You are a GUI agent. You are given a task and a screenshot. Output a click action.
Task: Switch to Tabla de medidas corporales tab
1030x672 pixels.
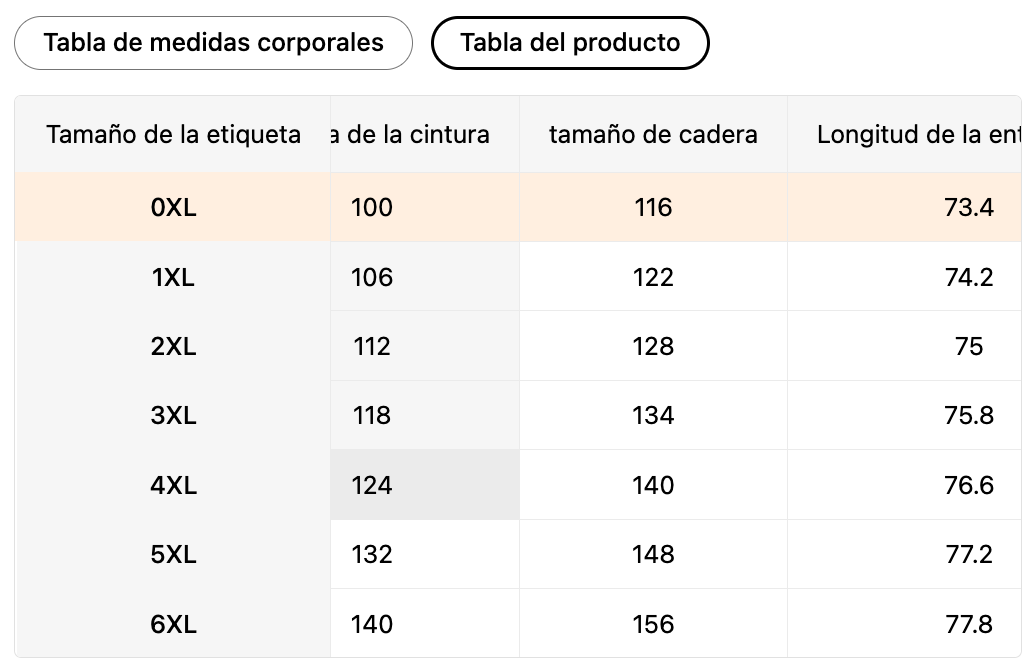pyautogui.click(x=213, y=43)
